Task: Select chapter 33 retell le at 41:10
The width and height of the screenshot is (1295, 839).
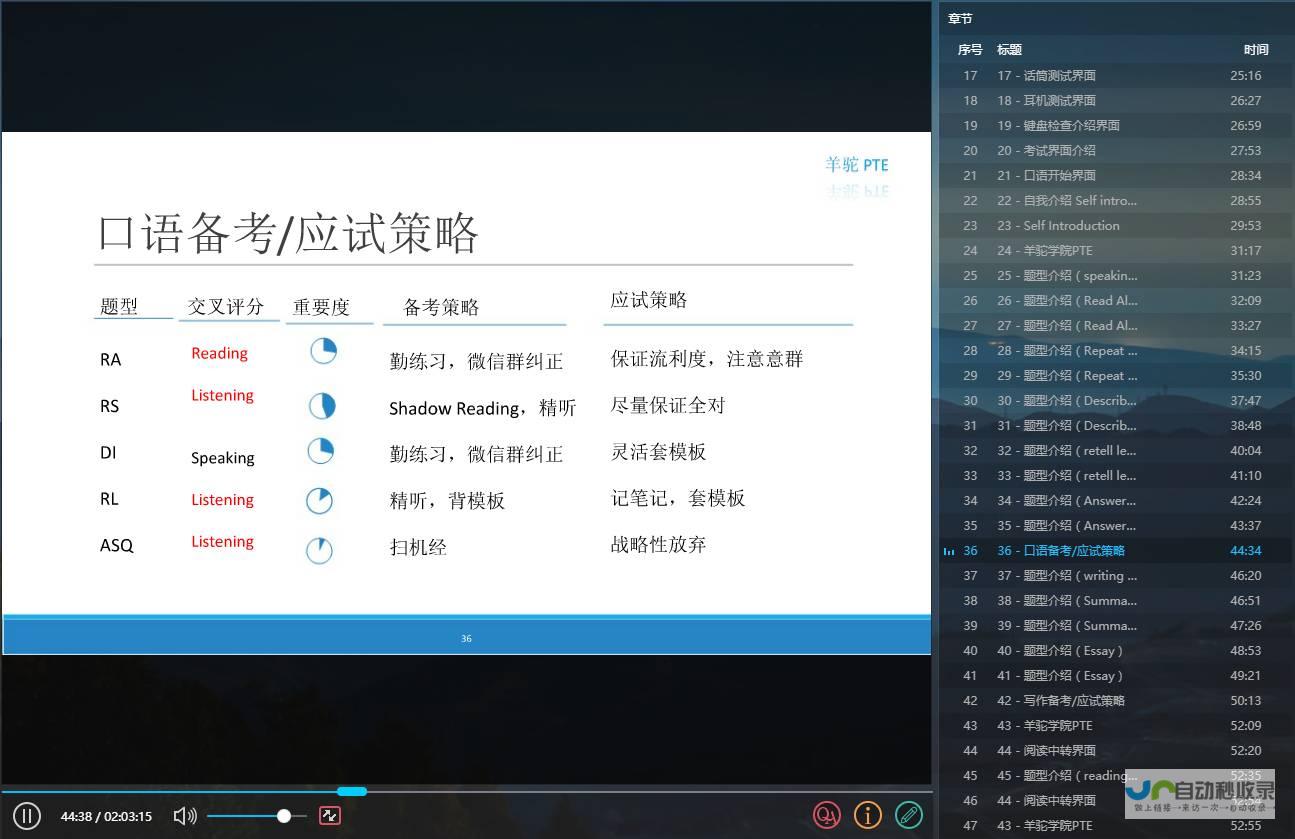Action: click(1115, 475)
